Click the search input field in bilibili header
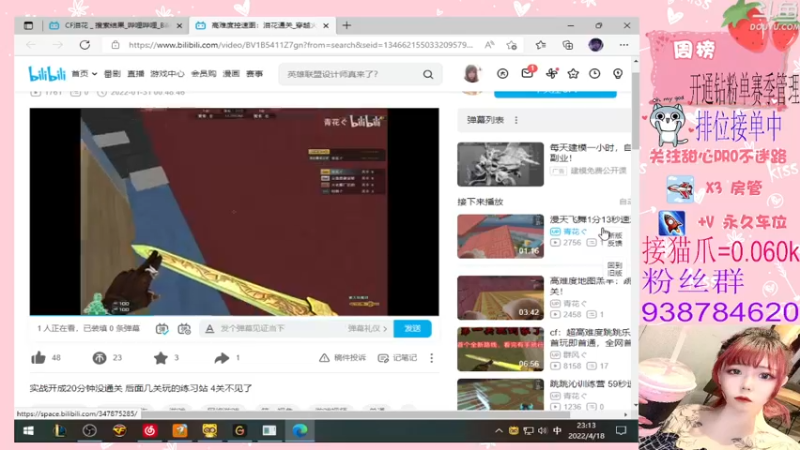 coord(352,74)
